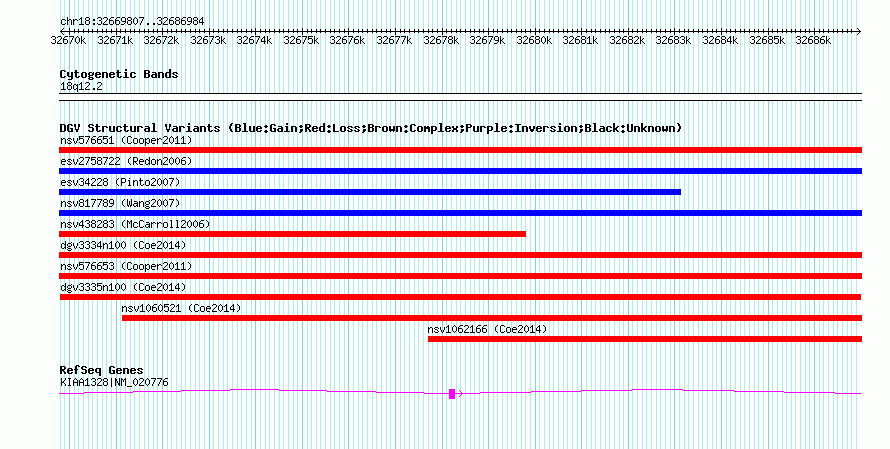This screenshot has width=890, height=449.
Task: Click the right arrowhead of the ruler
Action: 859,31
